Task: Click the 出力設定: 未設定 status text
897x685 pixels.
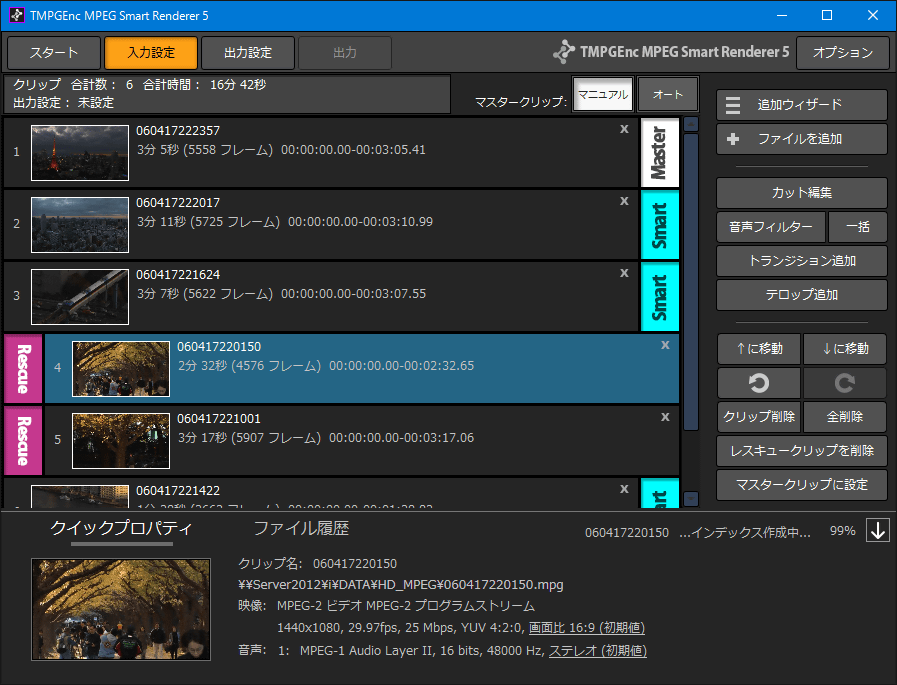Action: point(63,103)
